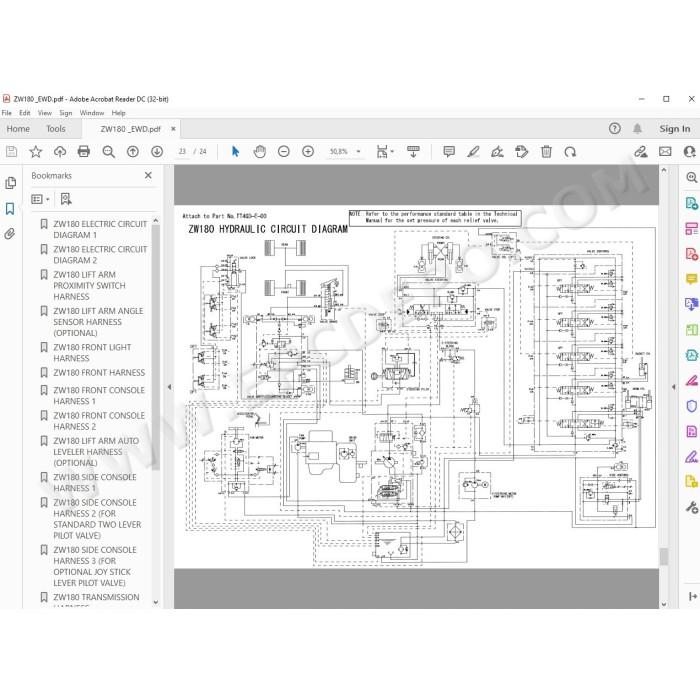700x700 pixels.
Task: Toggle the bookmarks panel in left sidebar
Action: 10,208
